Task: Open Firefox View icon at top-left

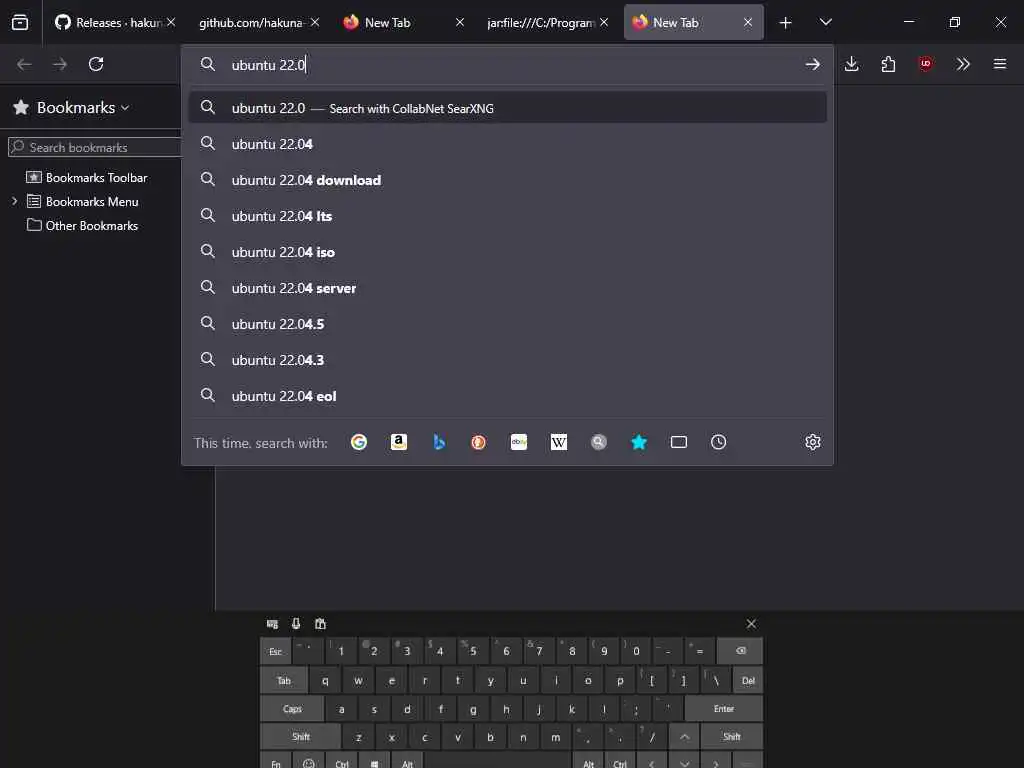Action: pos(20,22)
